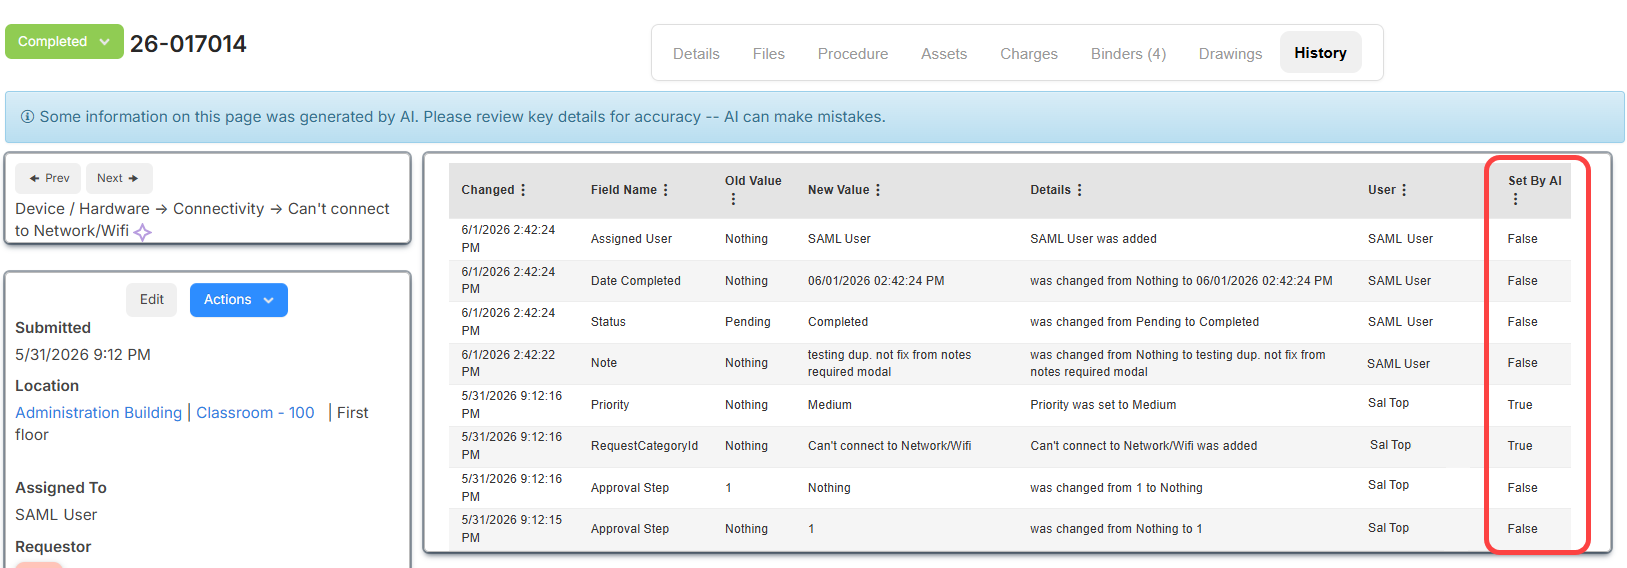Viewport: 1627px width, 568px height.
Task: Click 'was changed from Pending to Completed' details
Action: pyautogui.click(x=1144, y=322)
